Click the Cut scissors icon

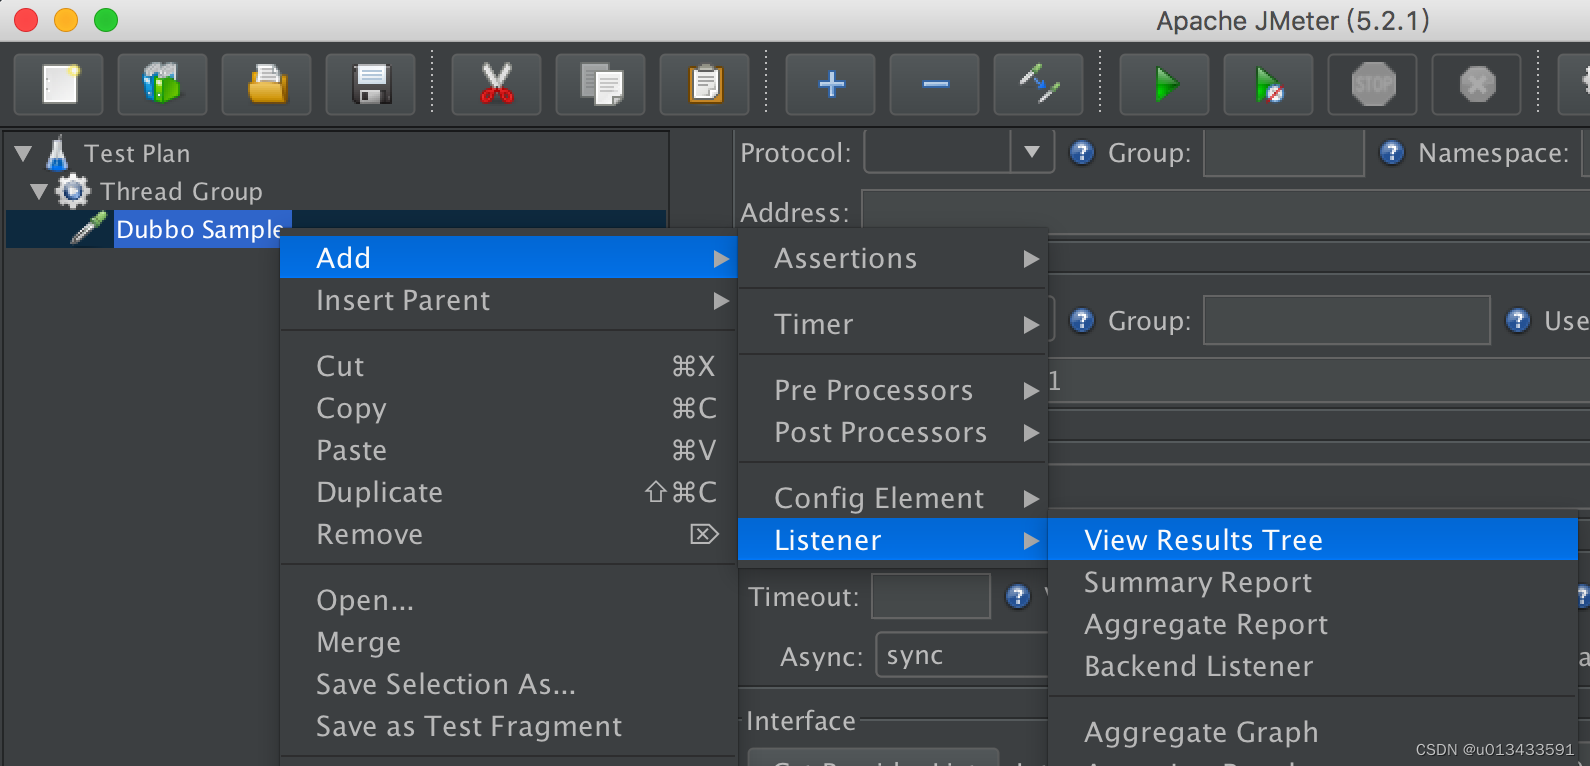tap(497, 85)
